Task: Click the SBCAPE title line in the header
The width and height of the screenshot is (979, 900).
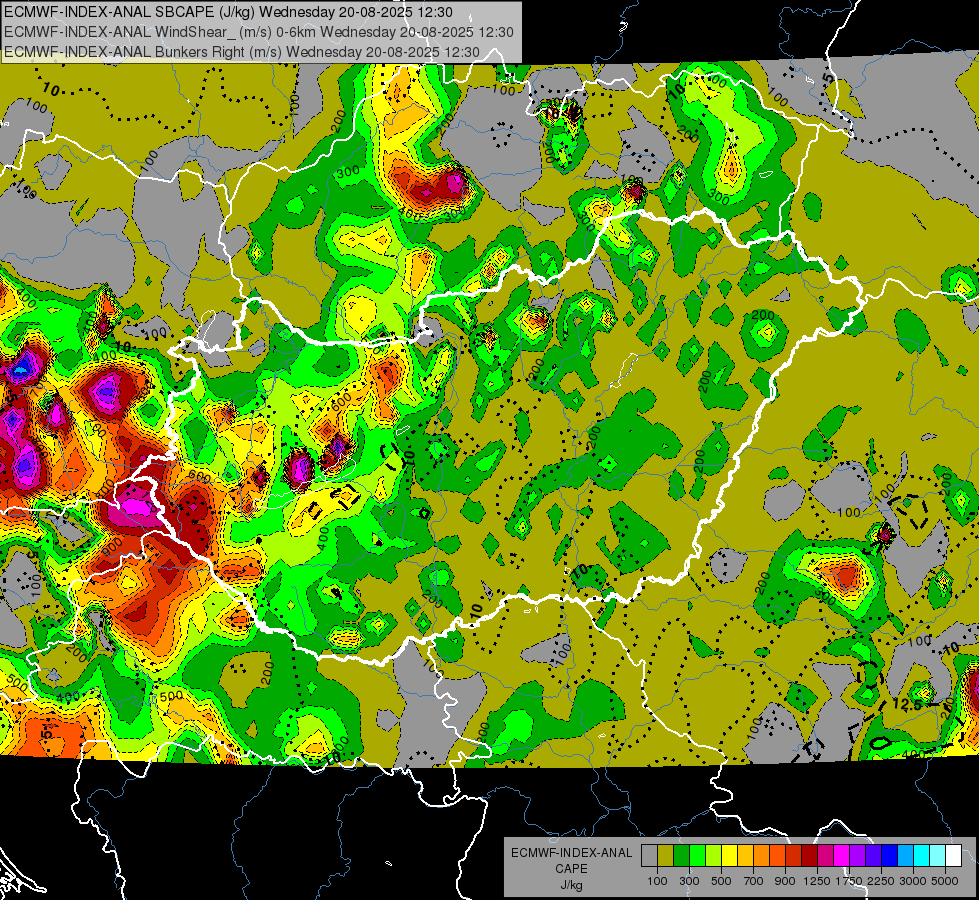Action: (229, 12)
